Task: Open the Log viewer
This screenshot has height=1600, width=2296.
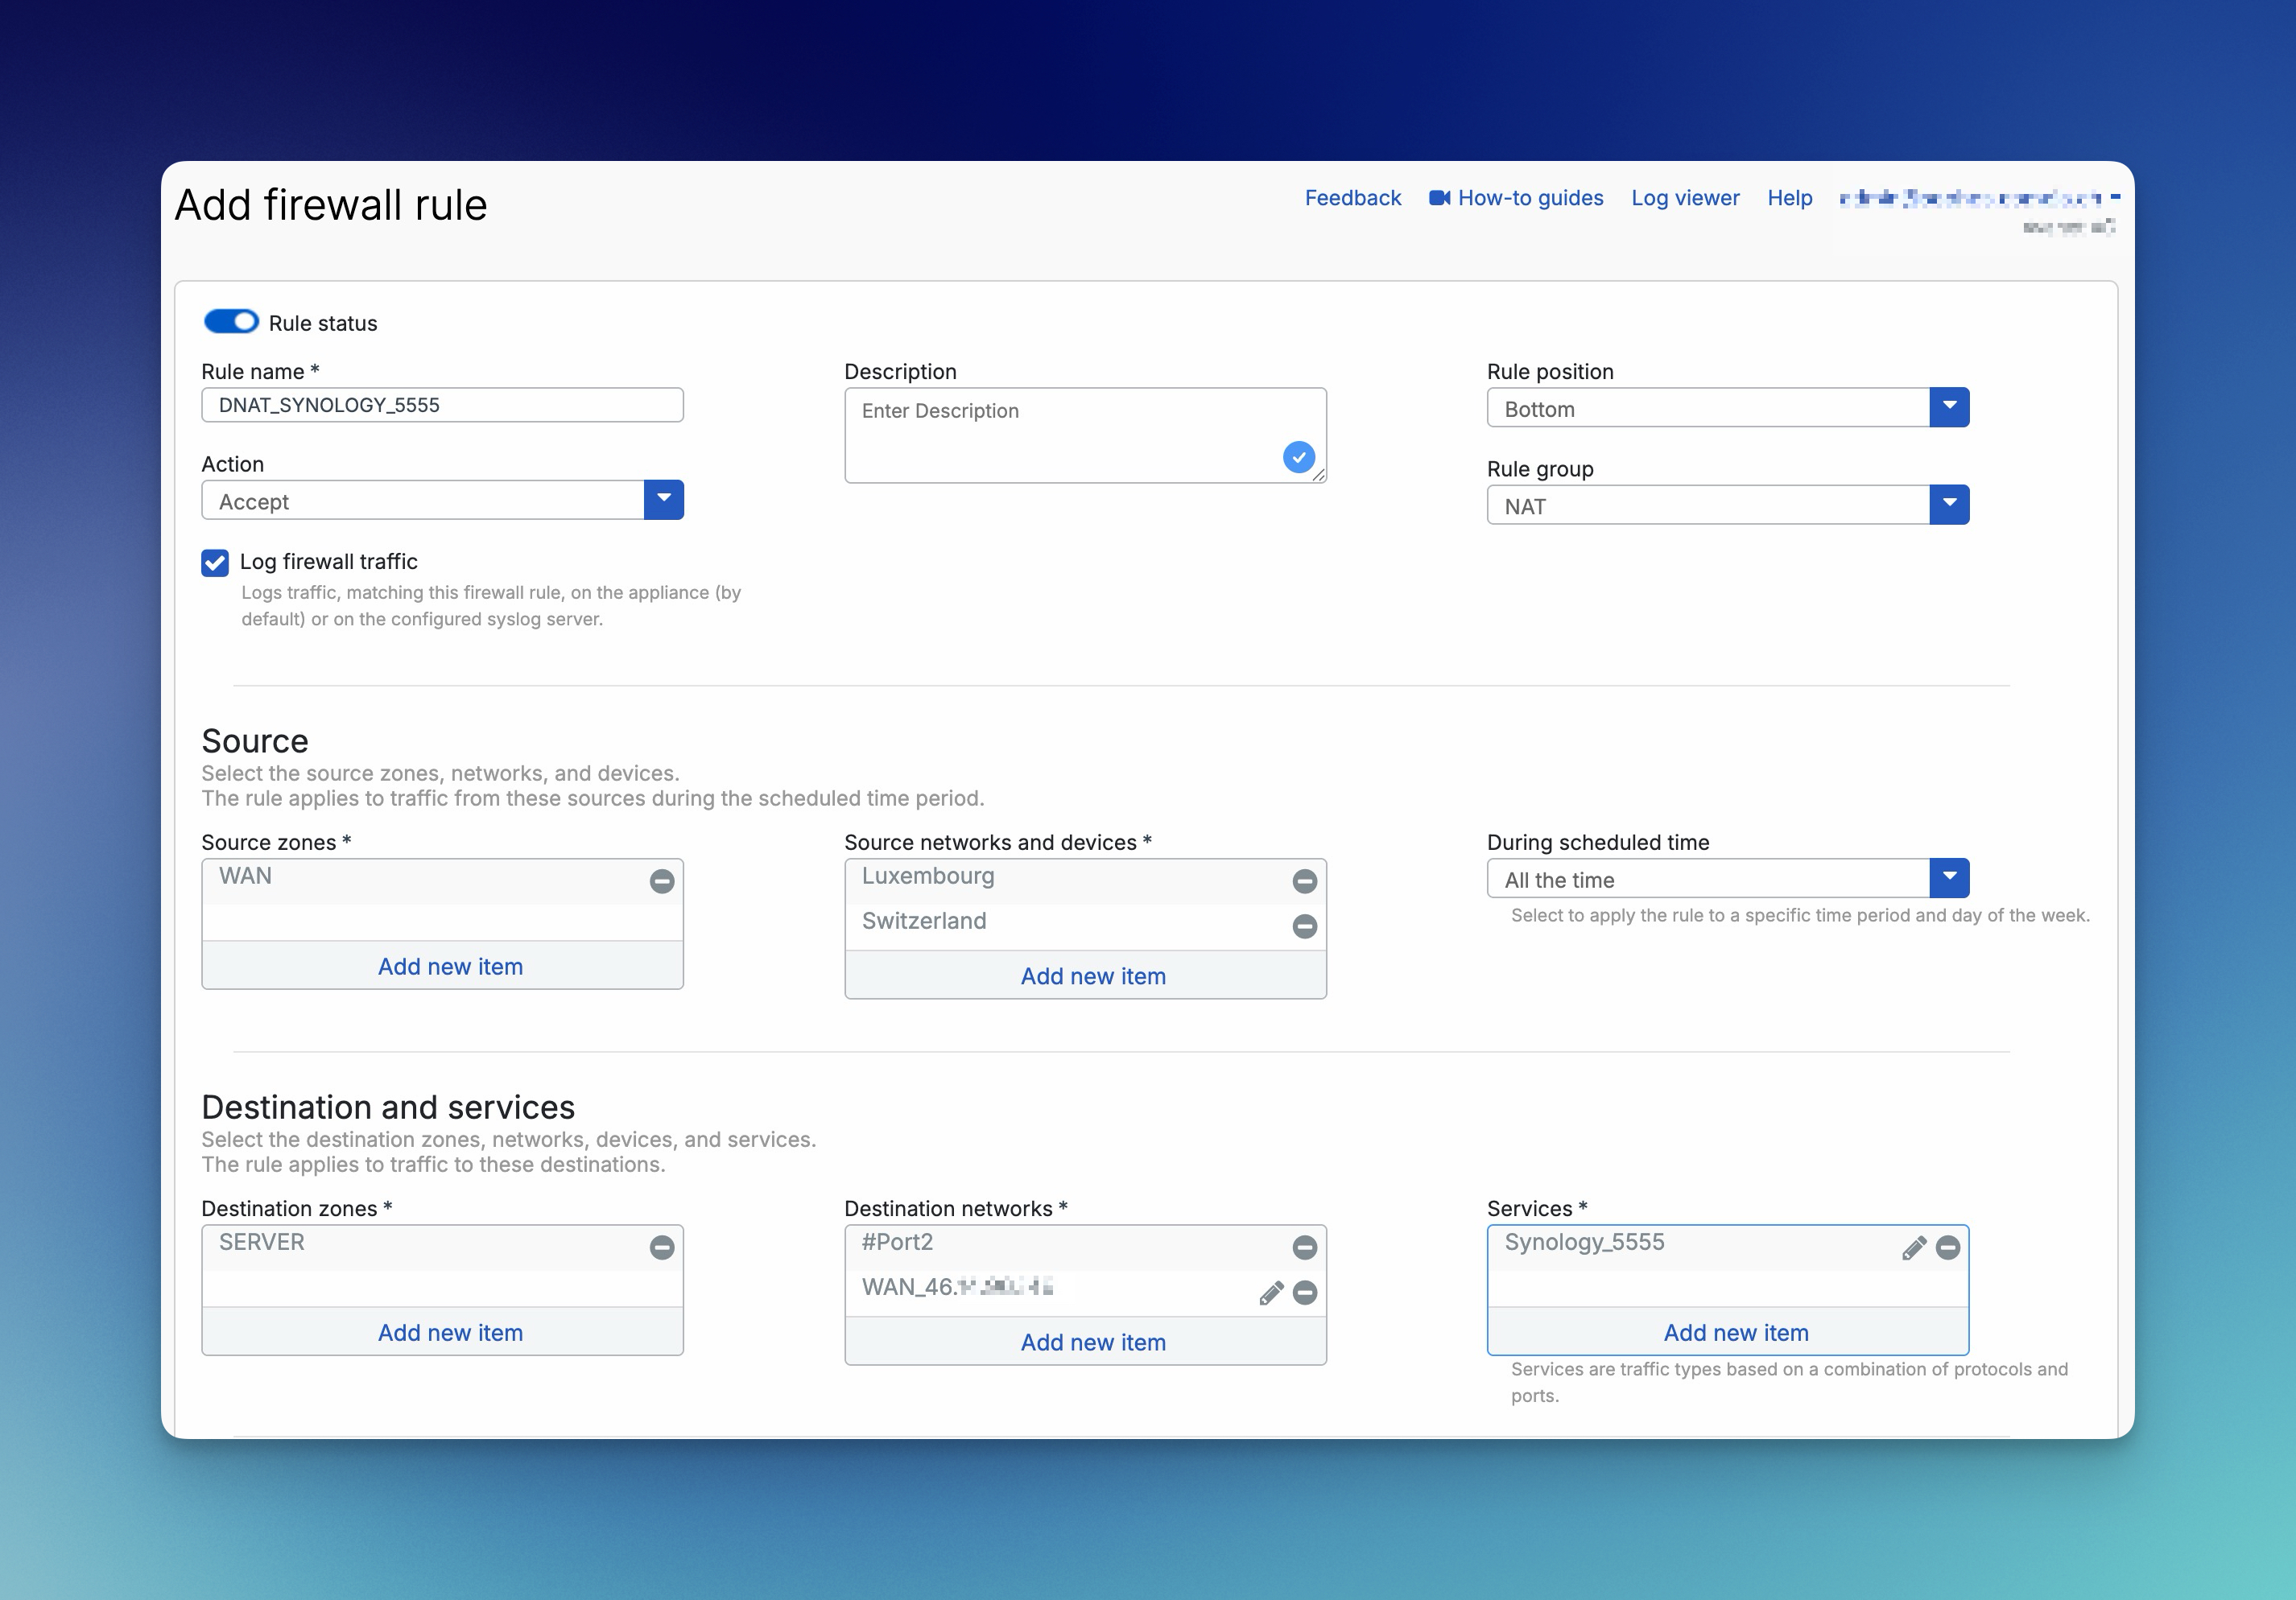Action: [1685, 198]
